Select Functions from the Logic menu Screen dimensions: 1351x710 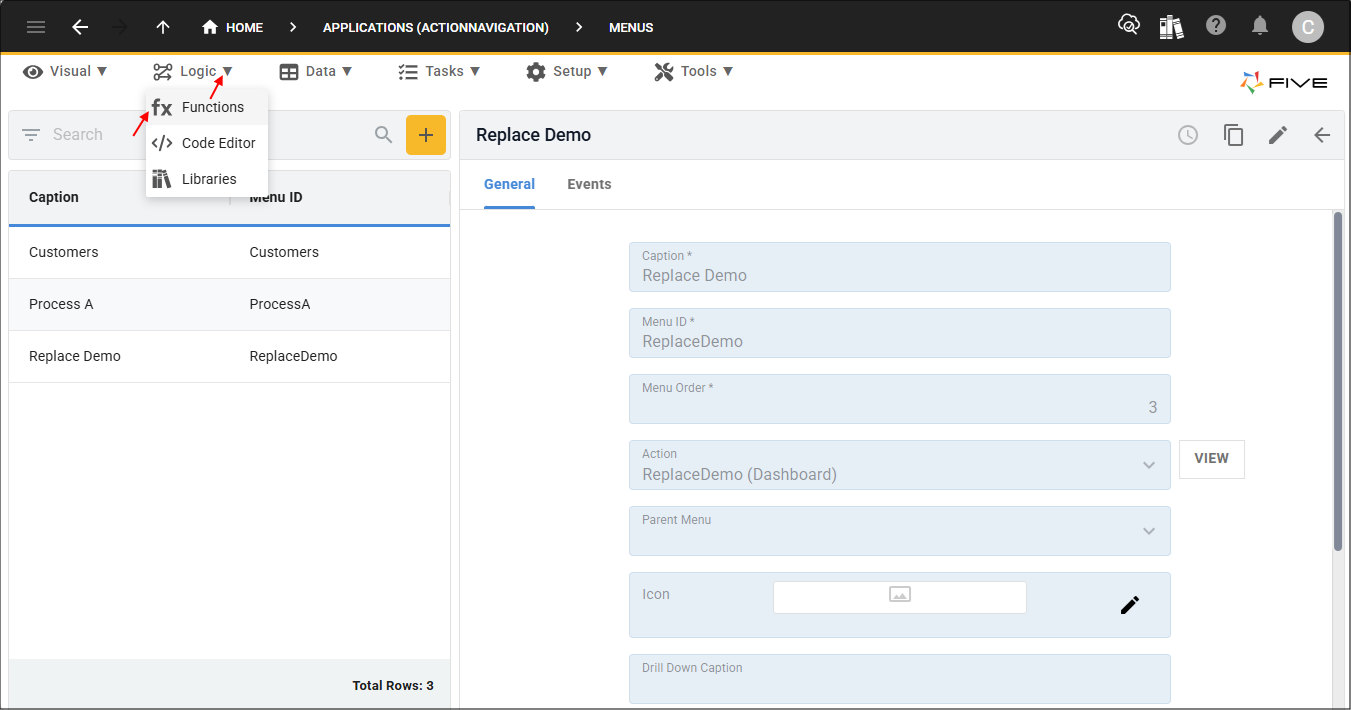pos(212,107)
